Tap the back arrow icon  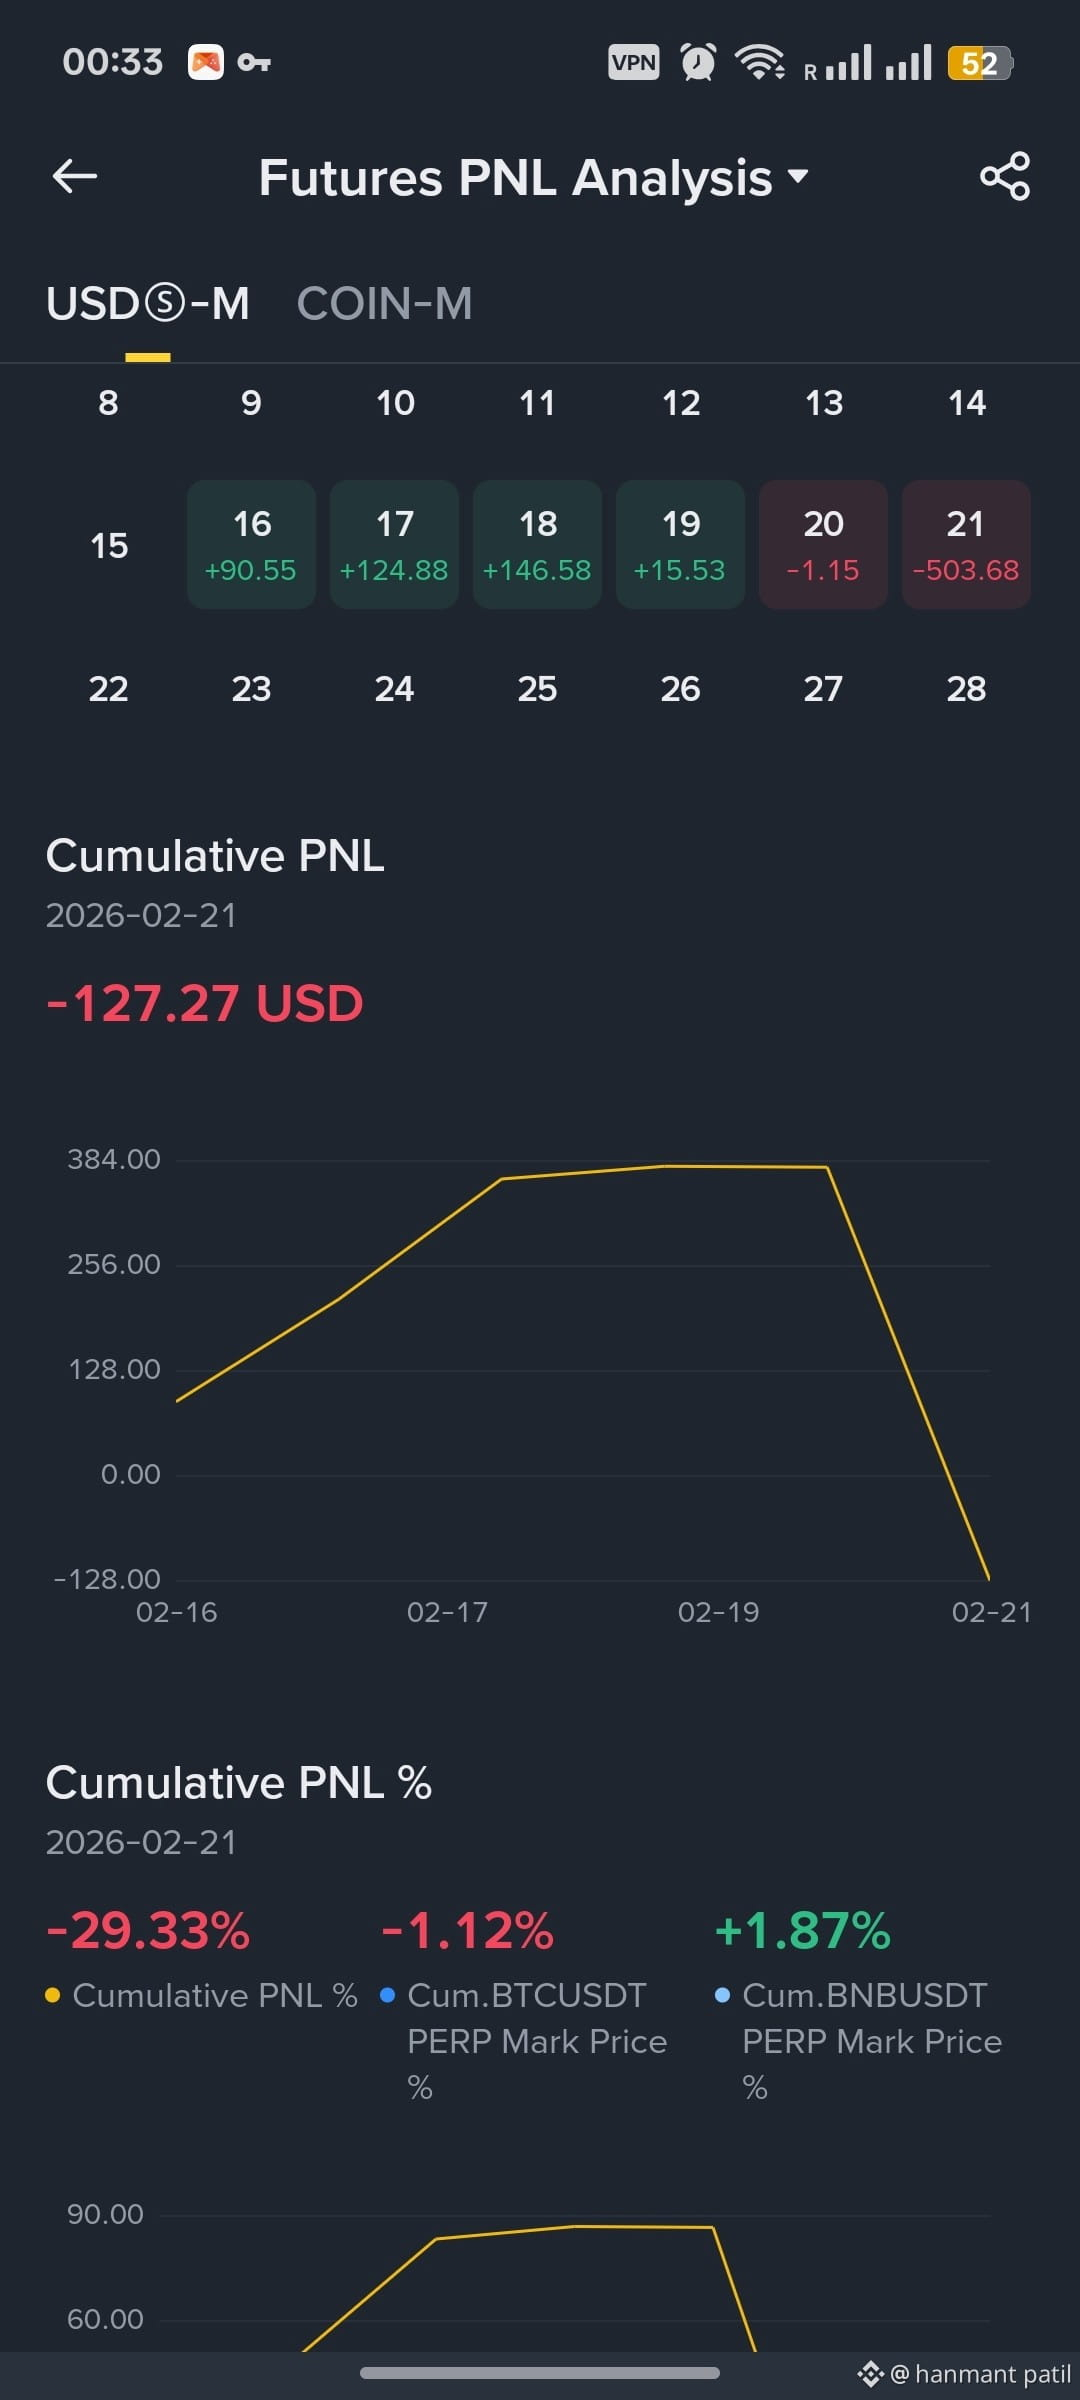(75, 177)
